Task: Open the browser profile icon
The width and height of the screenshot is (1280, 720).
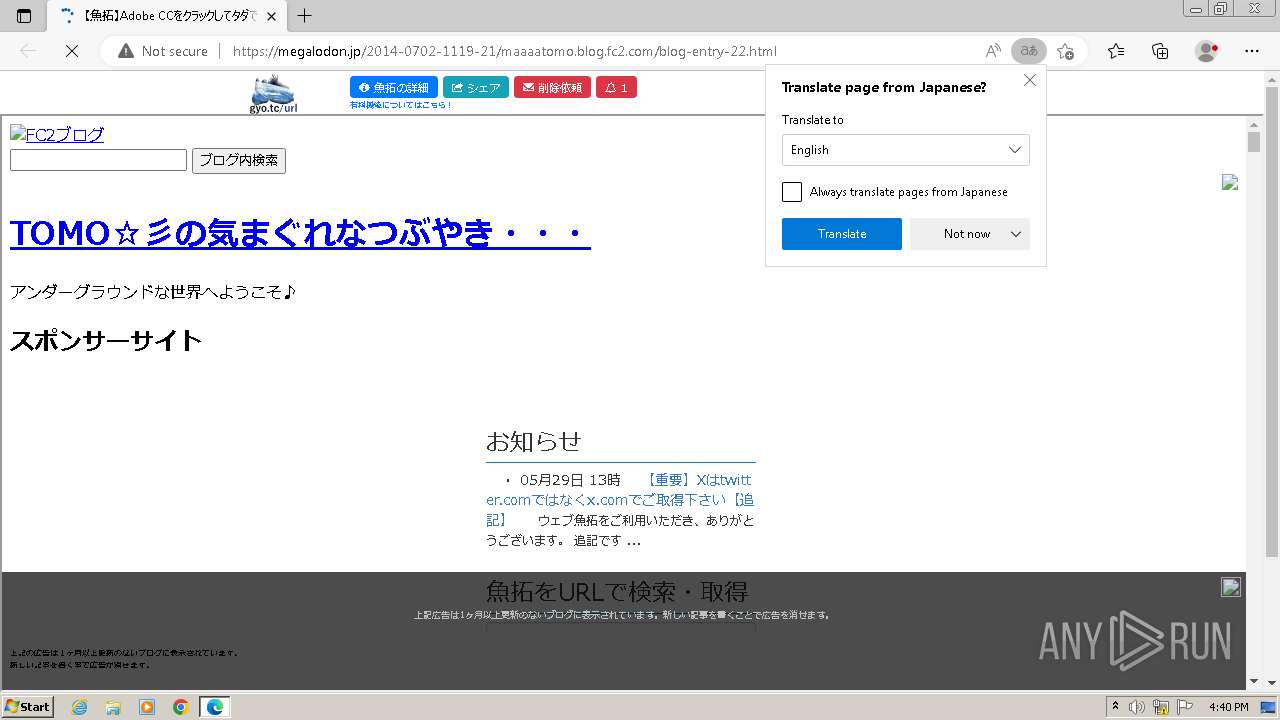Action: point(1207,51)
